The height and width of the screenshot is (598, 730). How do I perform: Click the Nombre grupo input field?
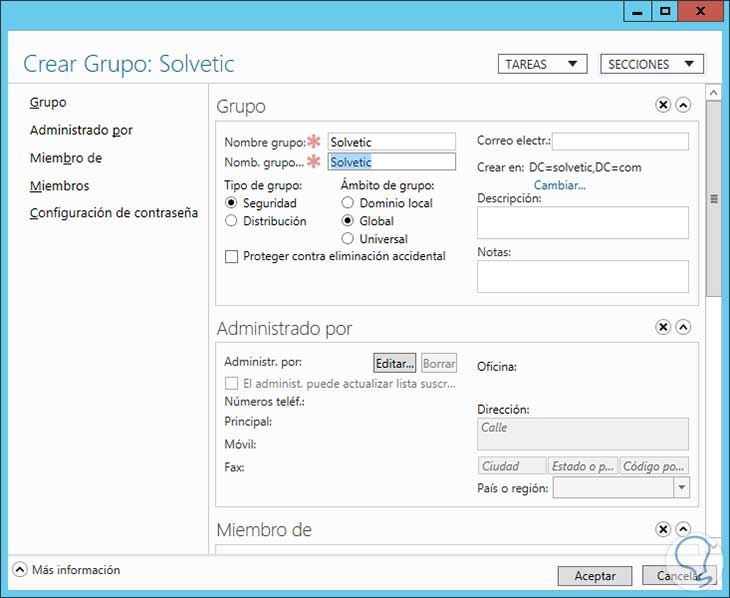[x=392, y=142]
